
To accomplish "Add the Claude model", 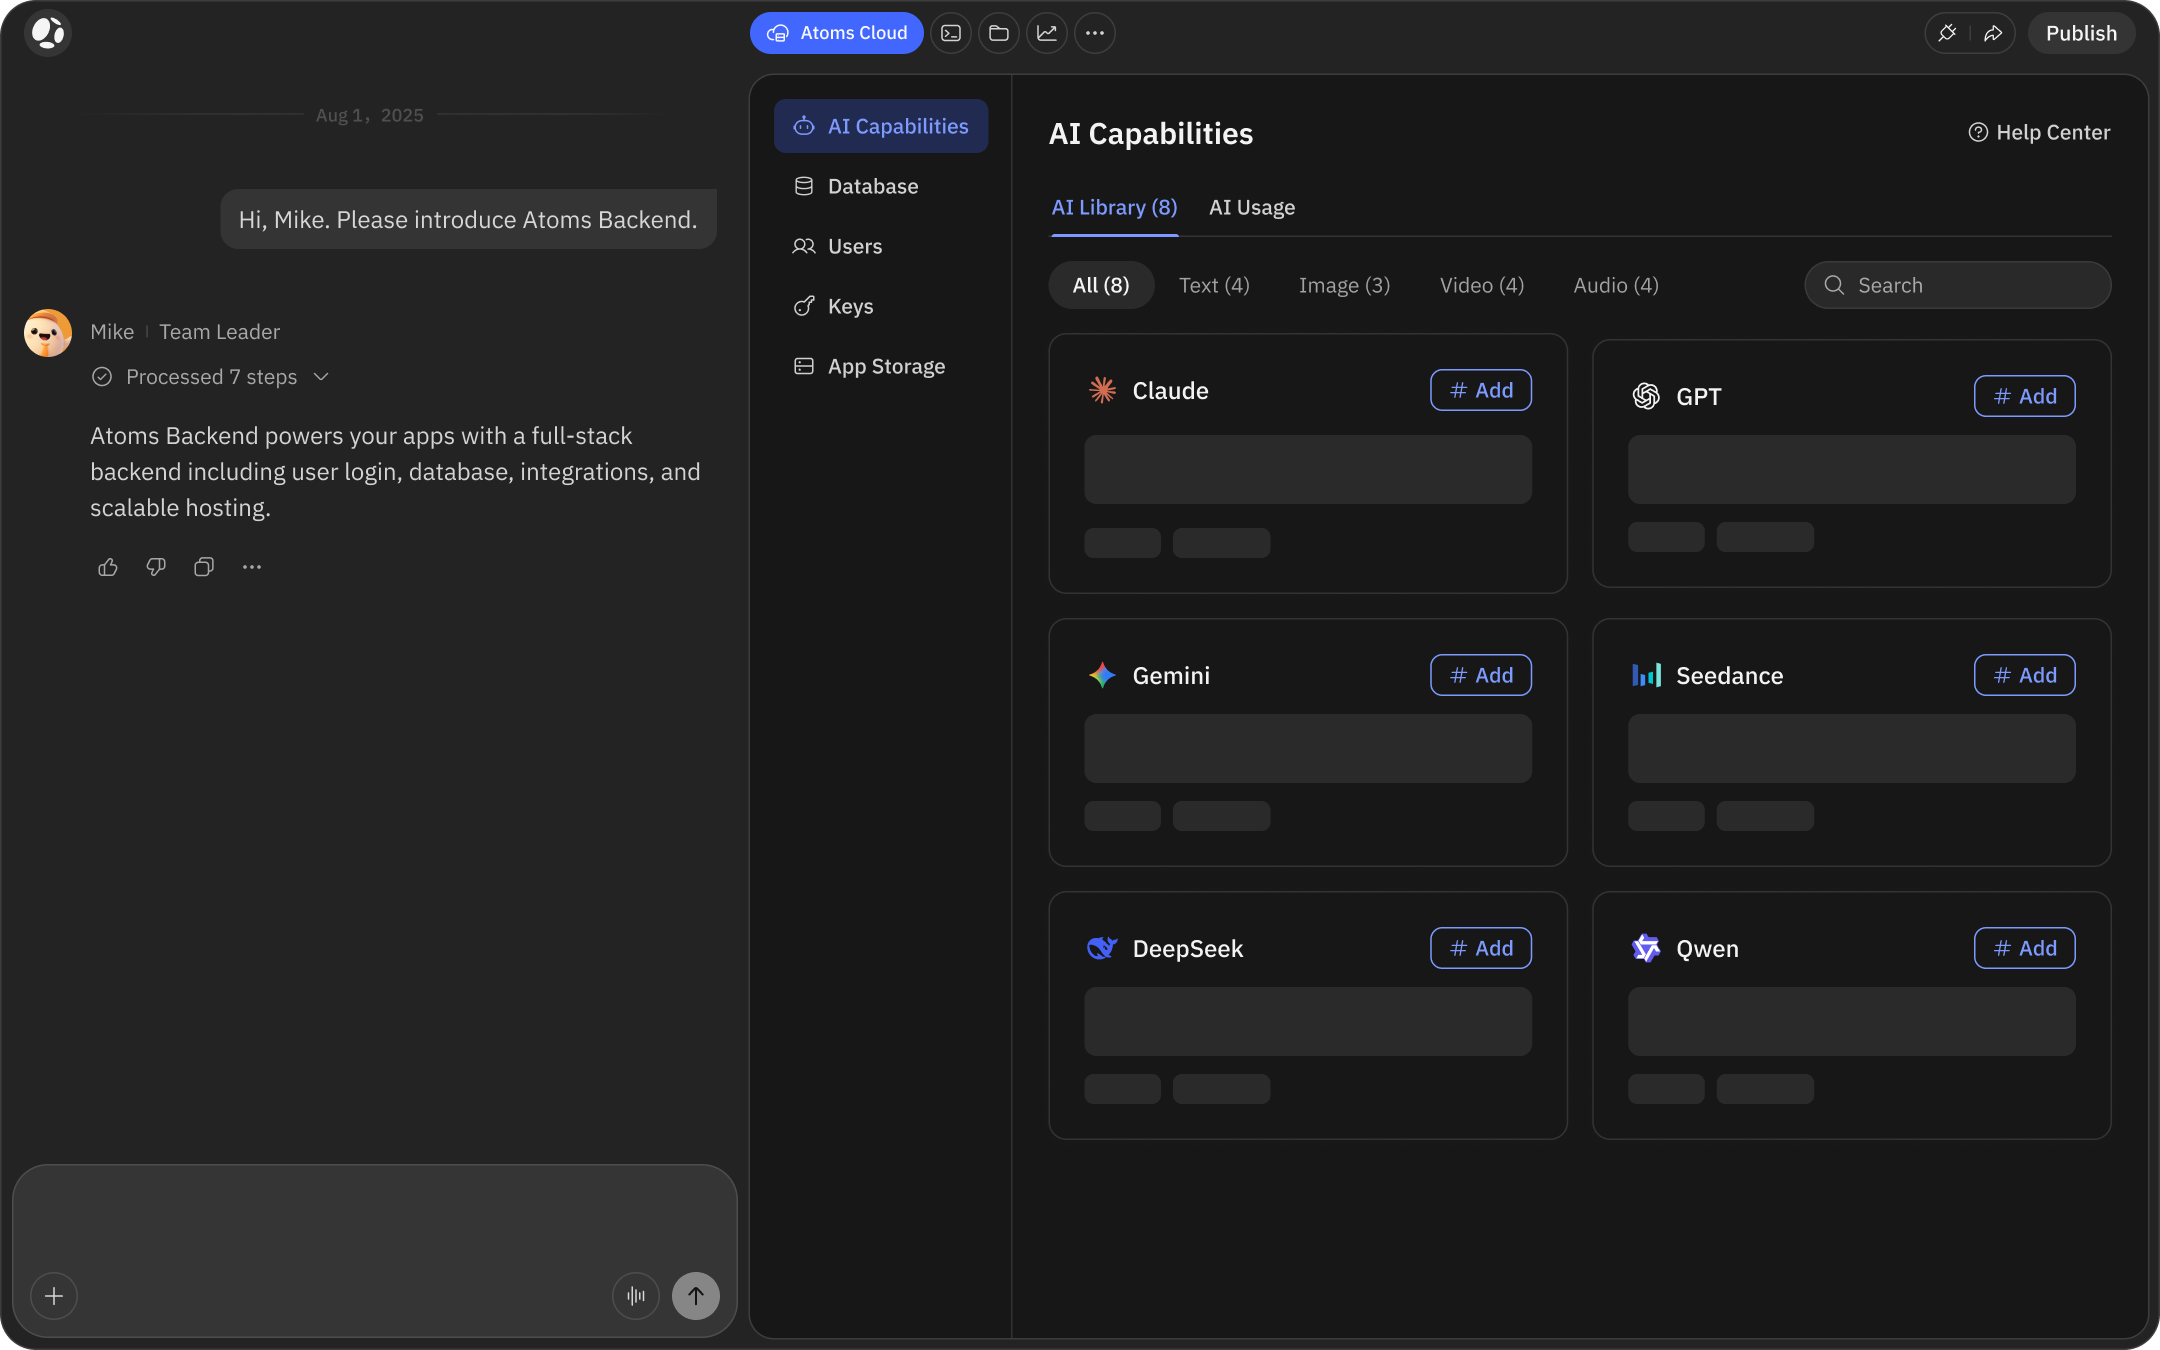I will coord(1481,390).
